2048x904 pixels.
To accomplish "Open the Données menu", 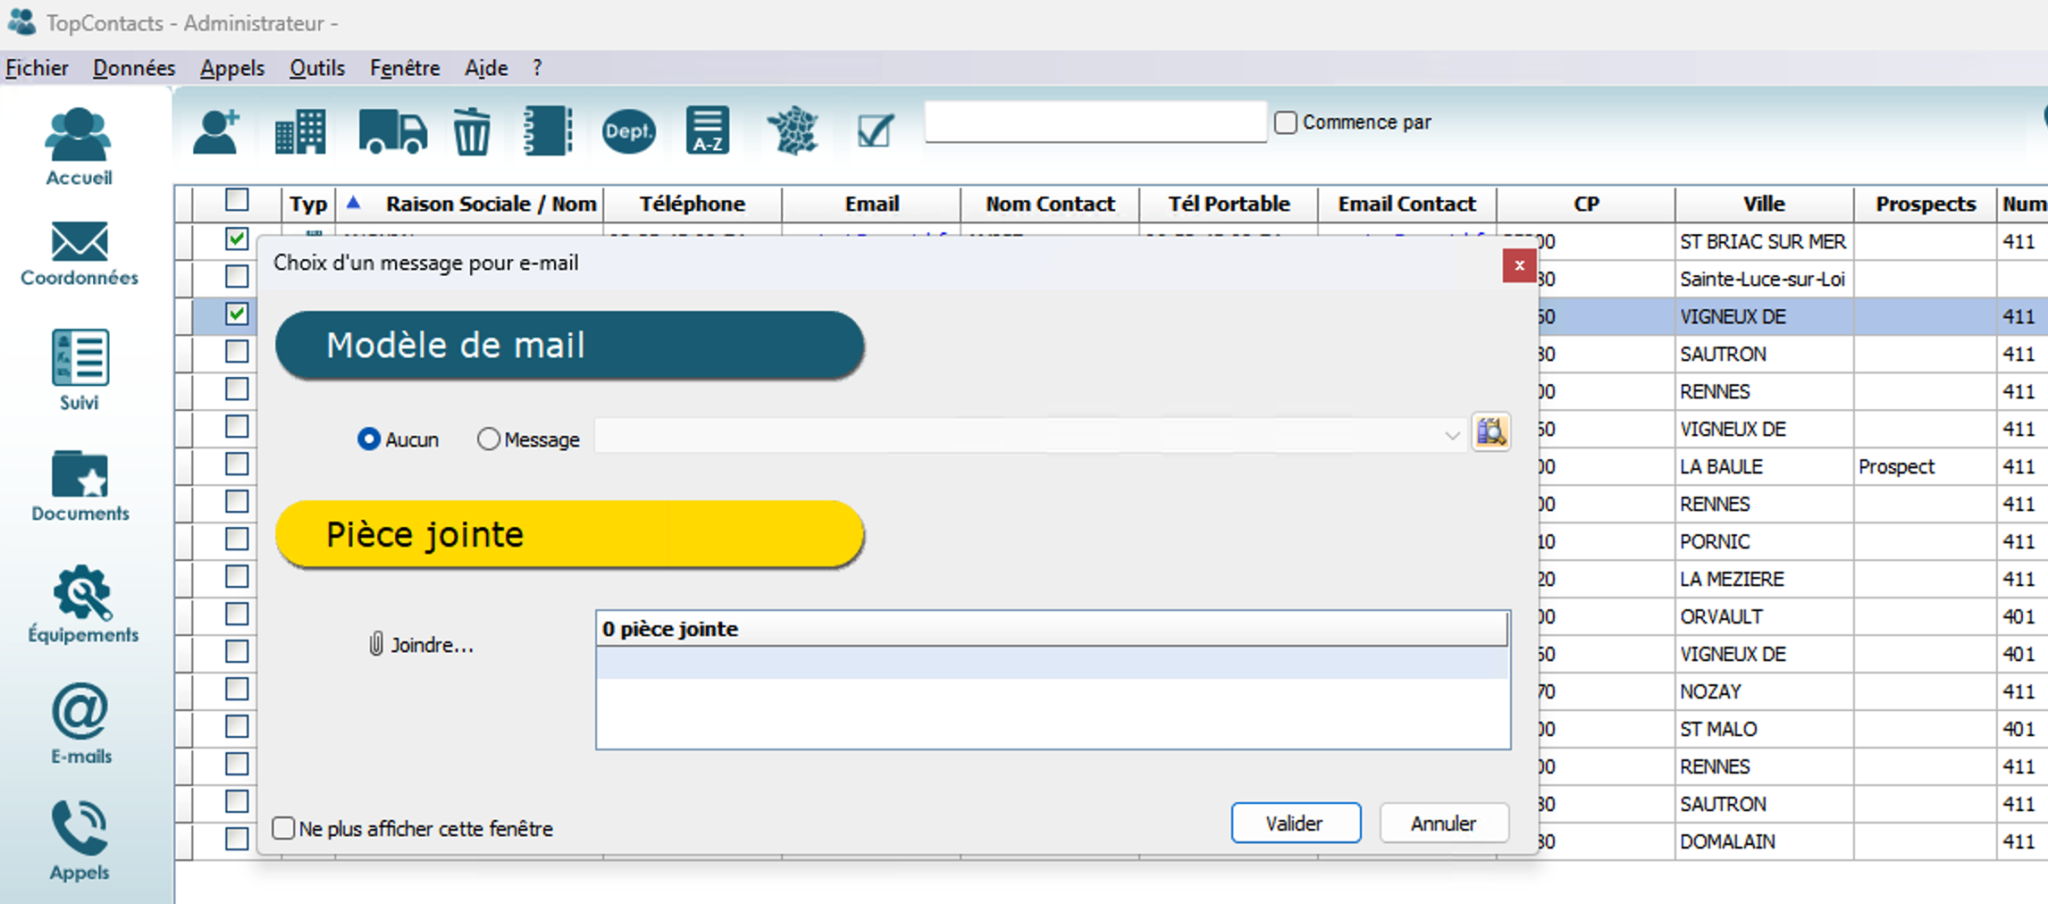I will [x=134, y=68].
